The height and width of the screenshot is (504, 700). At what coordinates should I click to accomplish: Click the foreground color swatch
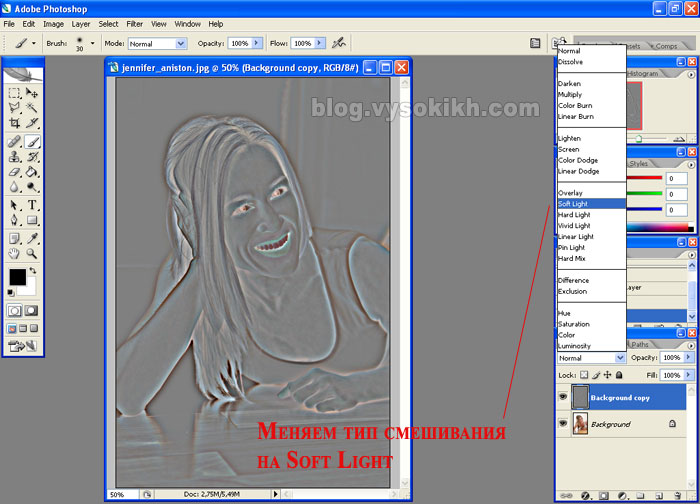[x=17, y=277]
